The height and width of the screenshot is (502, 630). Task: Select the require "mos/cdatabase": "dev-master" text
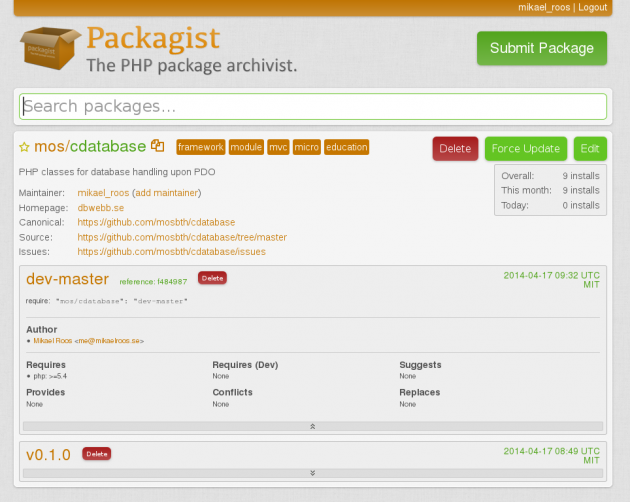pos(107,301)
